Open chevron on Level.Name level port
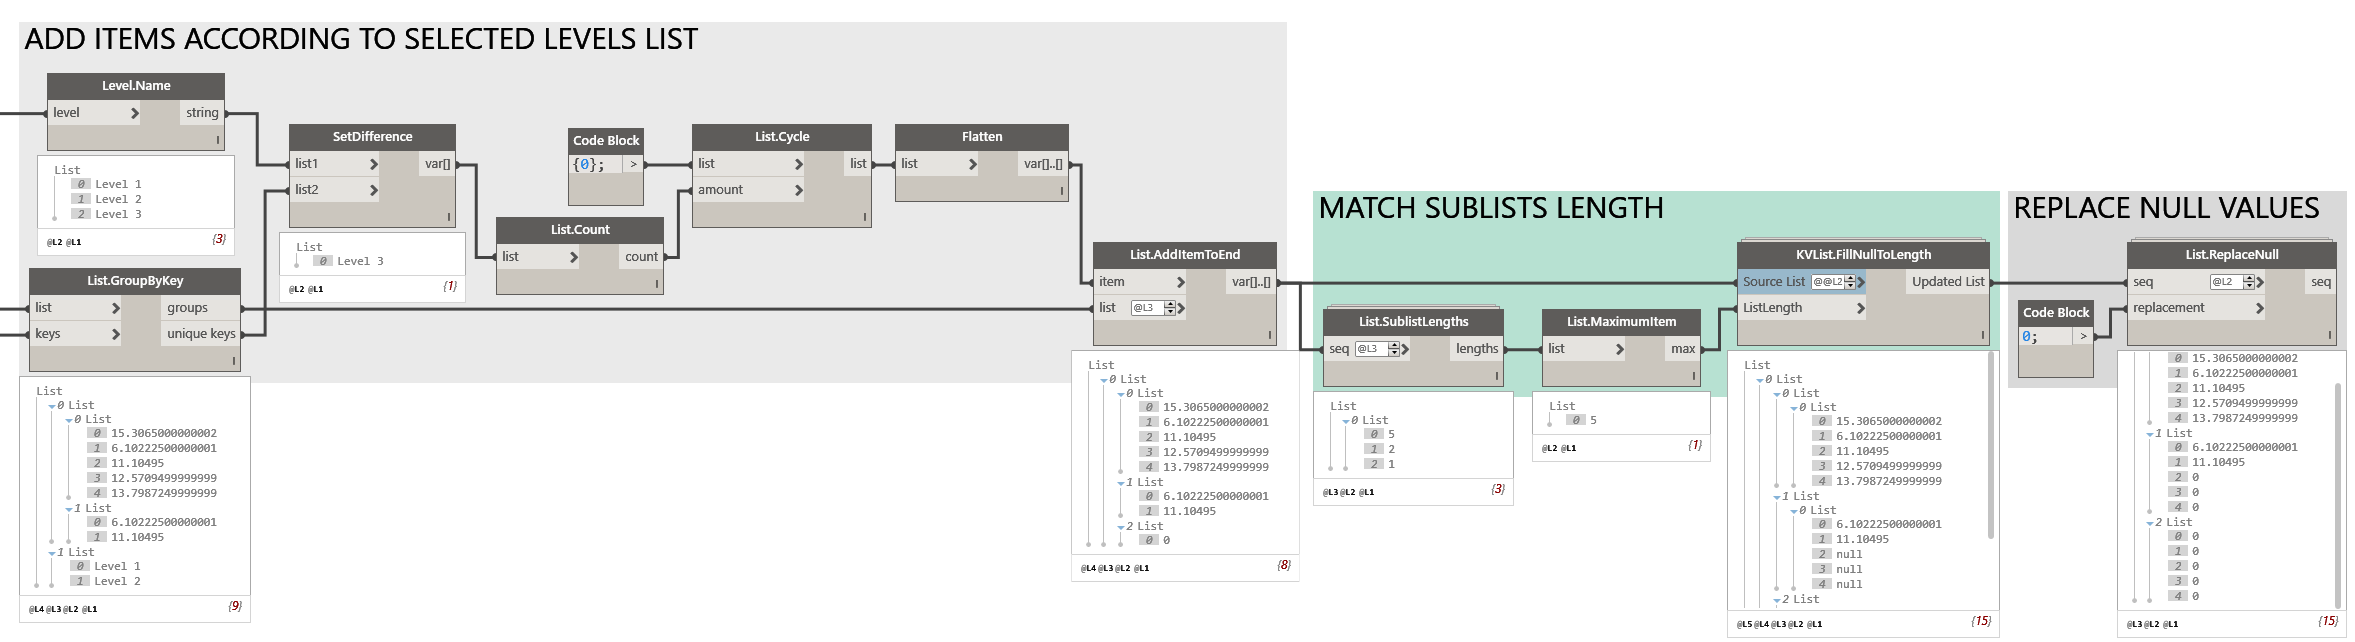Viewport: 2355px width, 642px height. point(134,113)
